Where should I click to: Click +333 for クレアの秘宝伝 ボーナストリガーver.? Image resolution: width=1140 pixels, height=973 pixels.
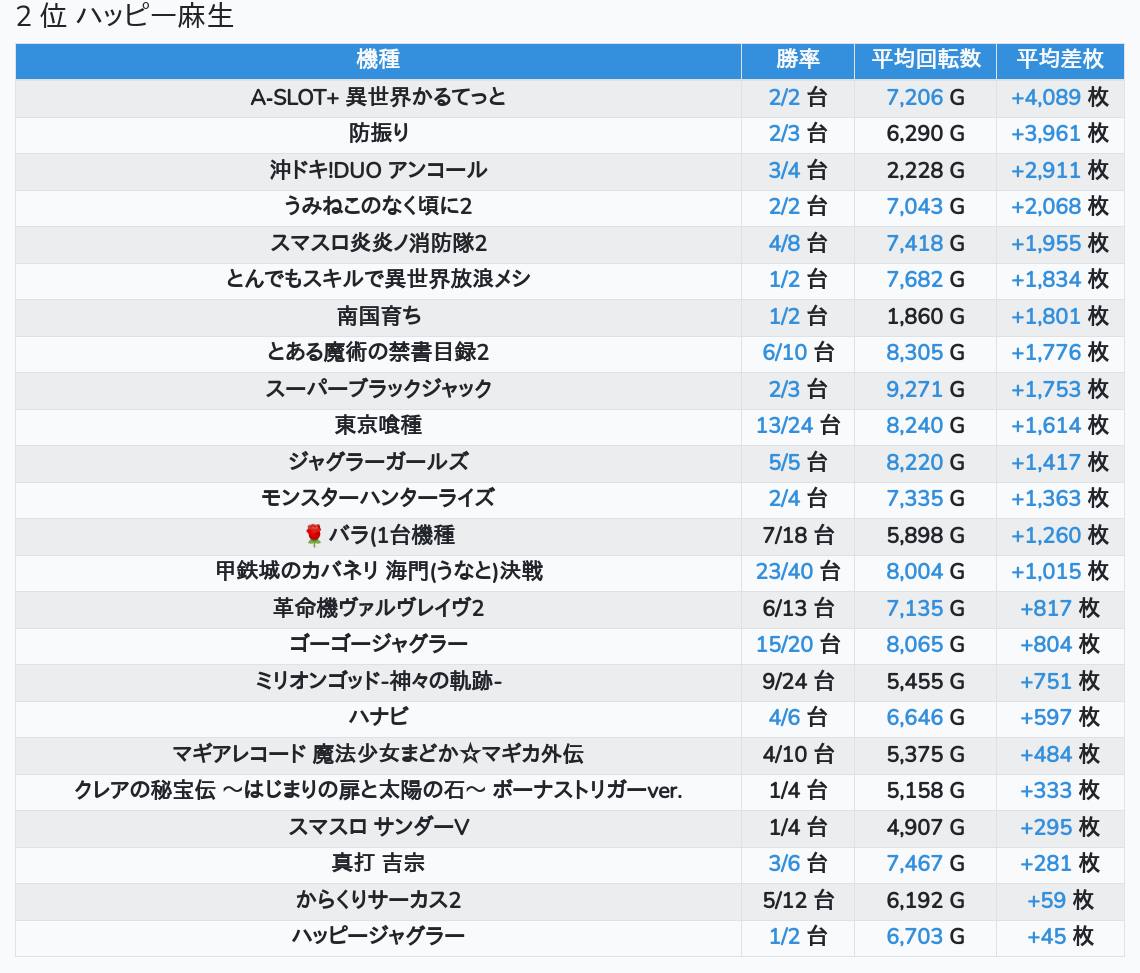[x=1046, y=790]
